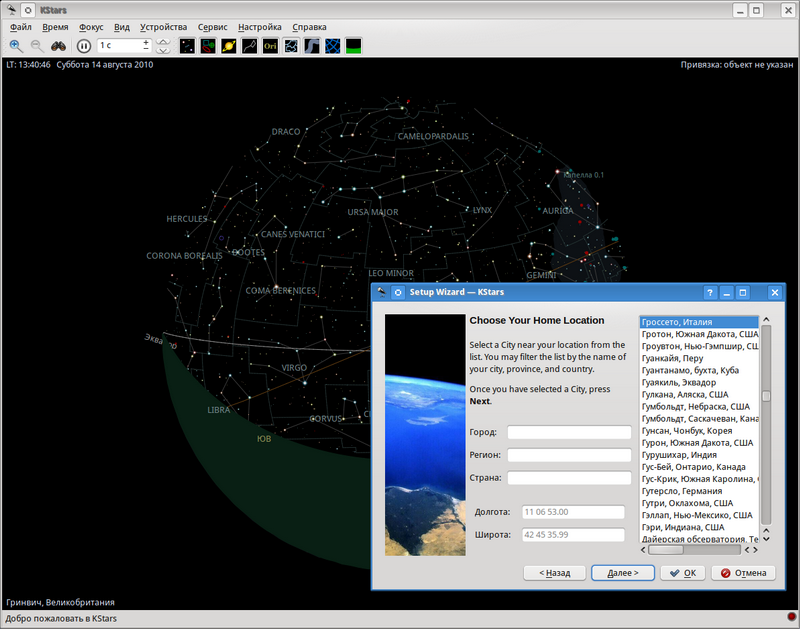Viewport: 800px width, 629px height.
Task: Toggle deep sky objects display
Action: click(208, 46)
